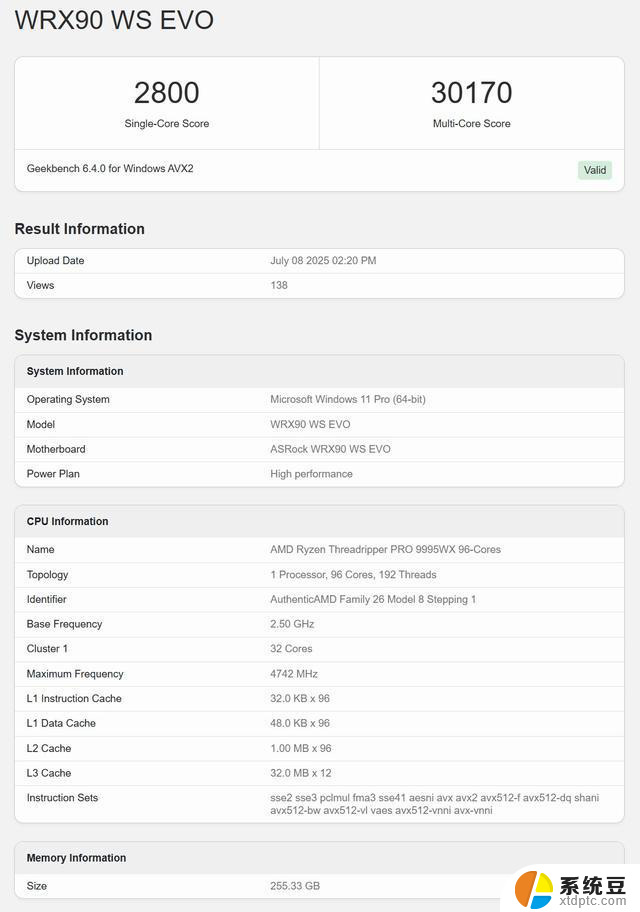Select Microsoft Windows 11 Pro (64-bit) value
This screenshot has height=912, width=640.
click(x=347, y=400)
